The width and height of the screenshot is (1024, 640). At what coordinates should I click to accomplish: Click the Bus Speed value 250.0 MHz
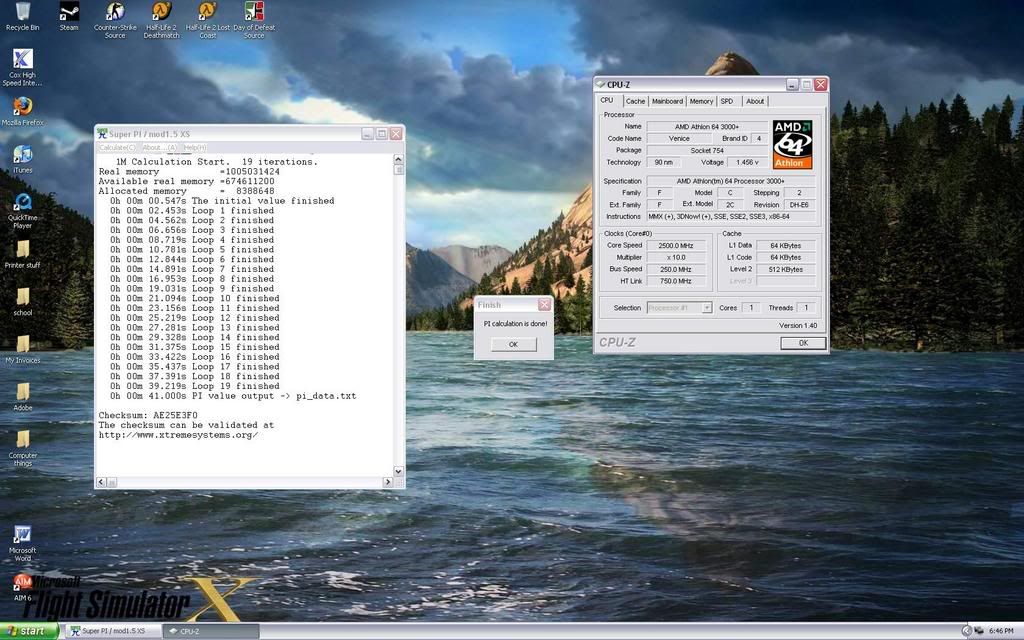point(676,269)
